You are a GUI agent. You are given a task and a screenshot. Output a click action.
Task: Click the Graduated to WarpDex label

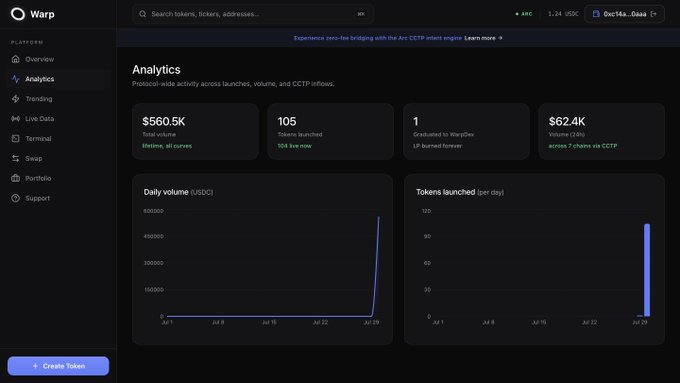point(443,134)
